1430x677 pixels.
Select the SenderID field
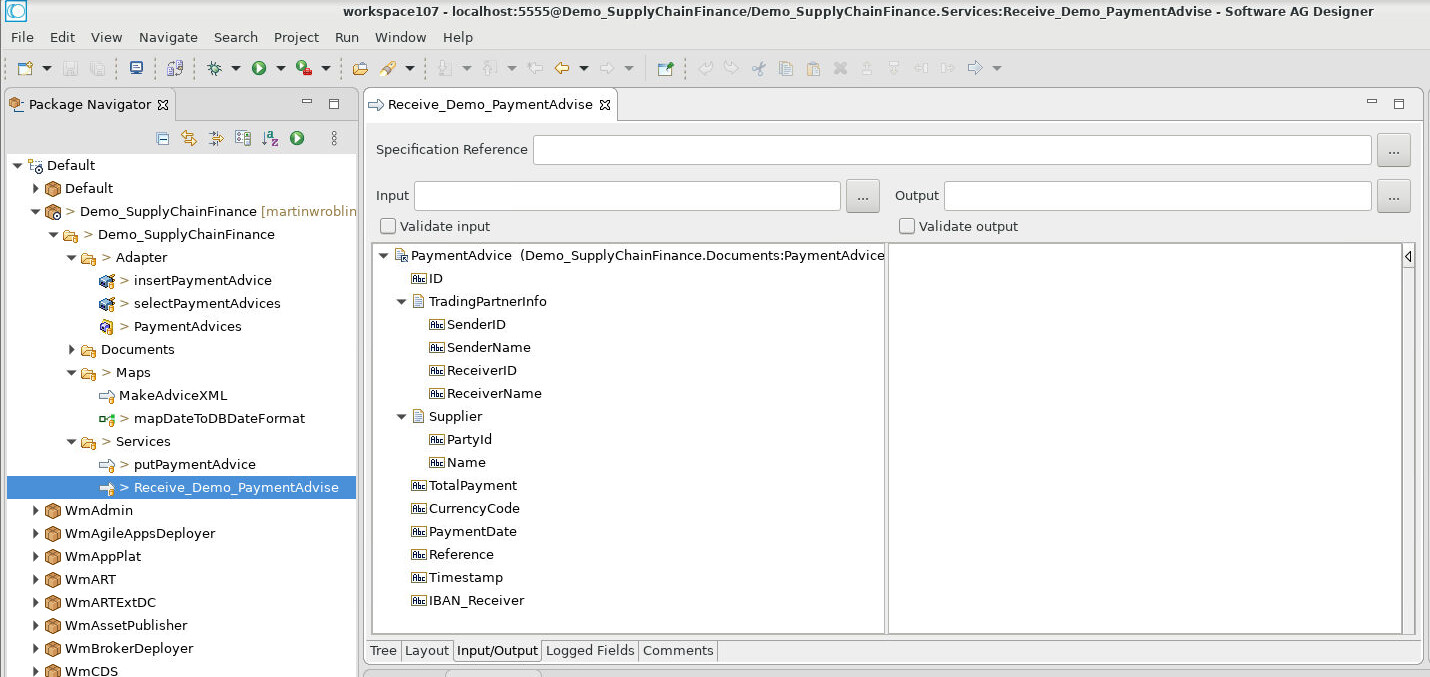[x=476, y=325]
